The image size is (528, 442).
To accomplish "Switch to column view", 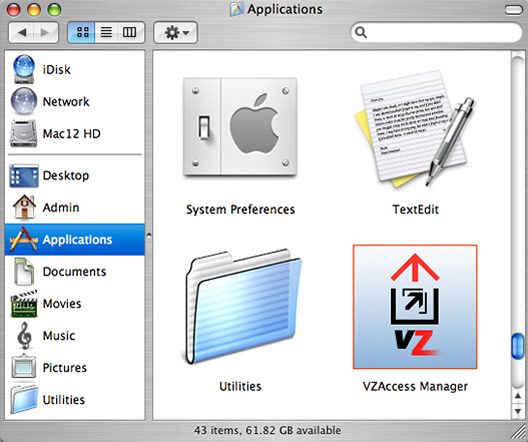I will 130,32.
